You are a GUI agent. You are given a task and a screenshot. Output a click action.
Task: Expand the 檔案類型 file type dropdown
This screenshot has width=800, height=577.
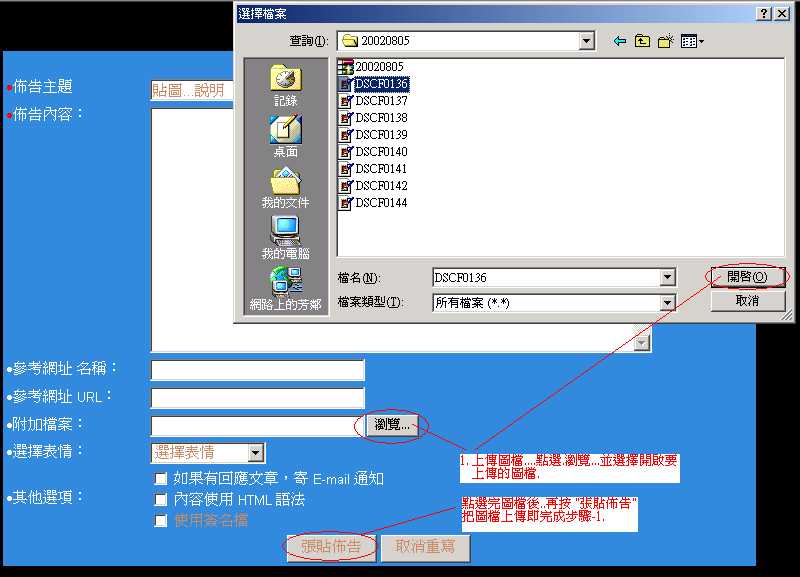pos(667,302)
